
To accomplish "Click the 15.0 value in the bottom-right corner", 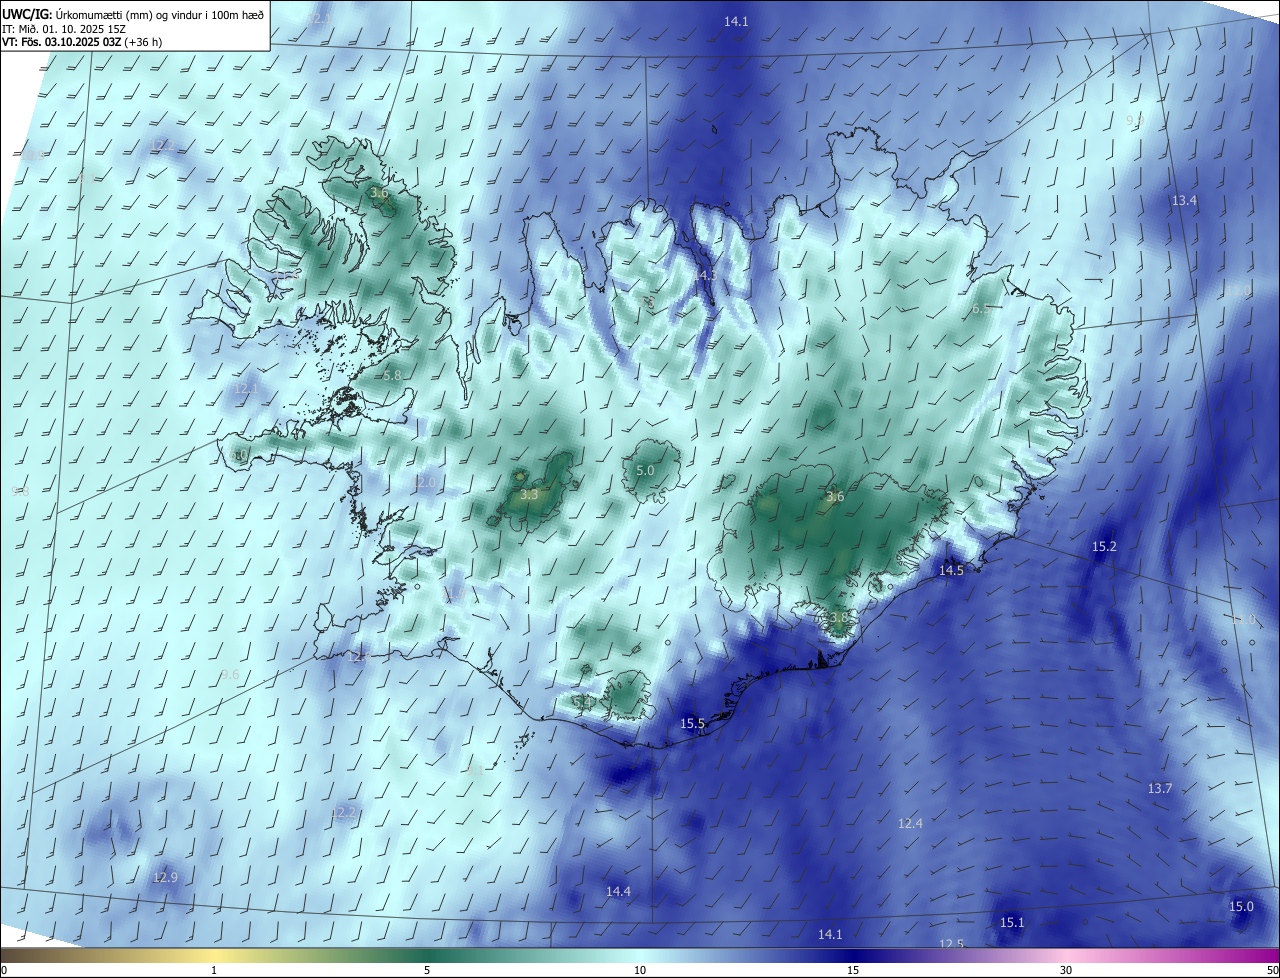I will (1241, 906).
